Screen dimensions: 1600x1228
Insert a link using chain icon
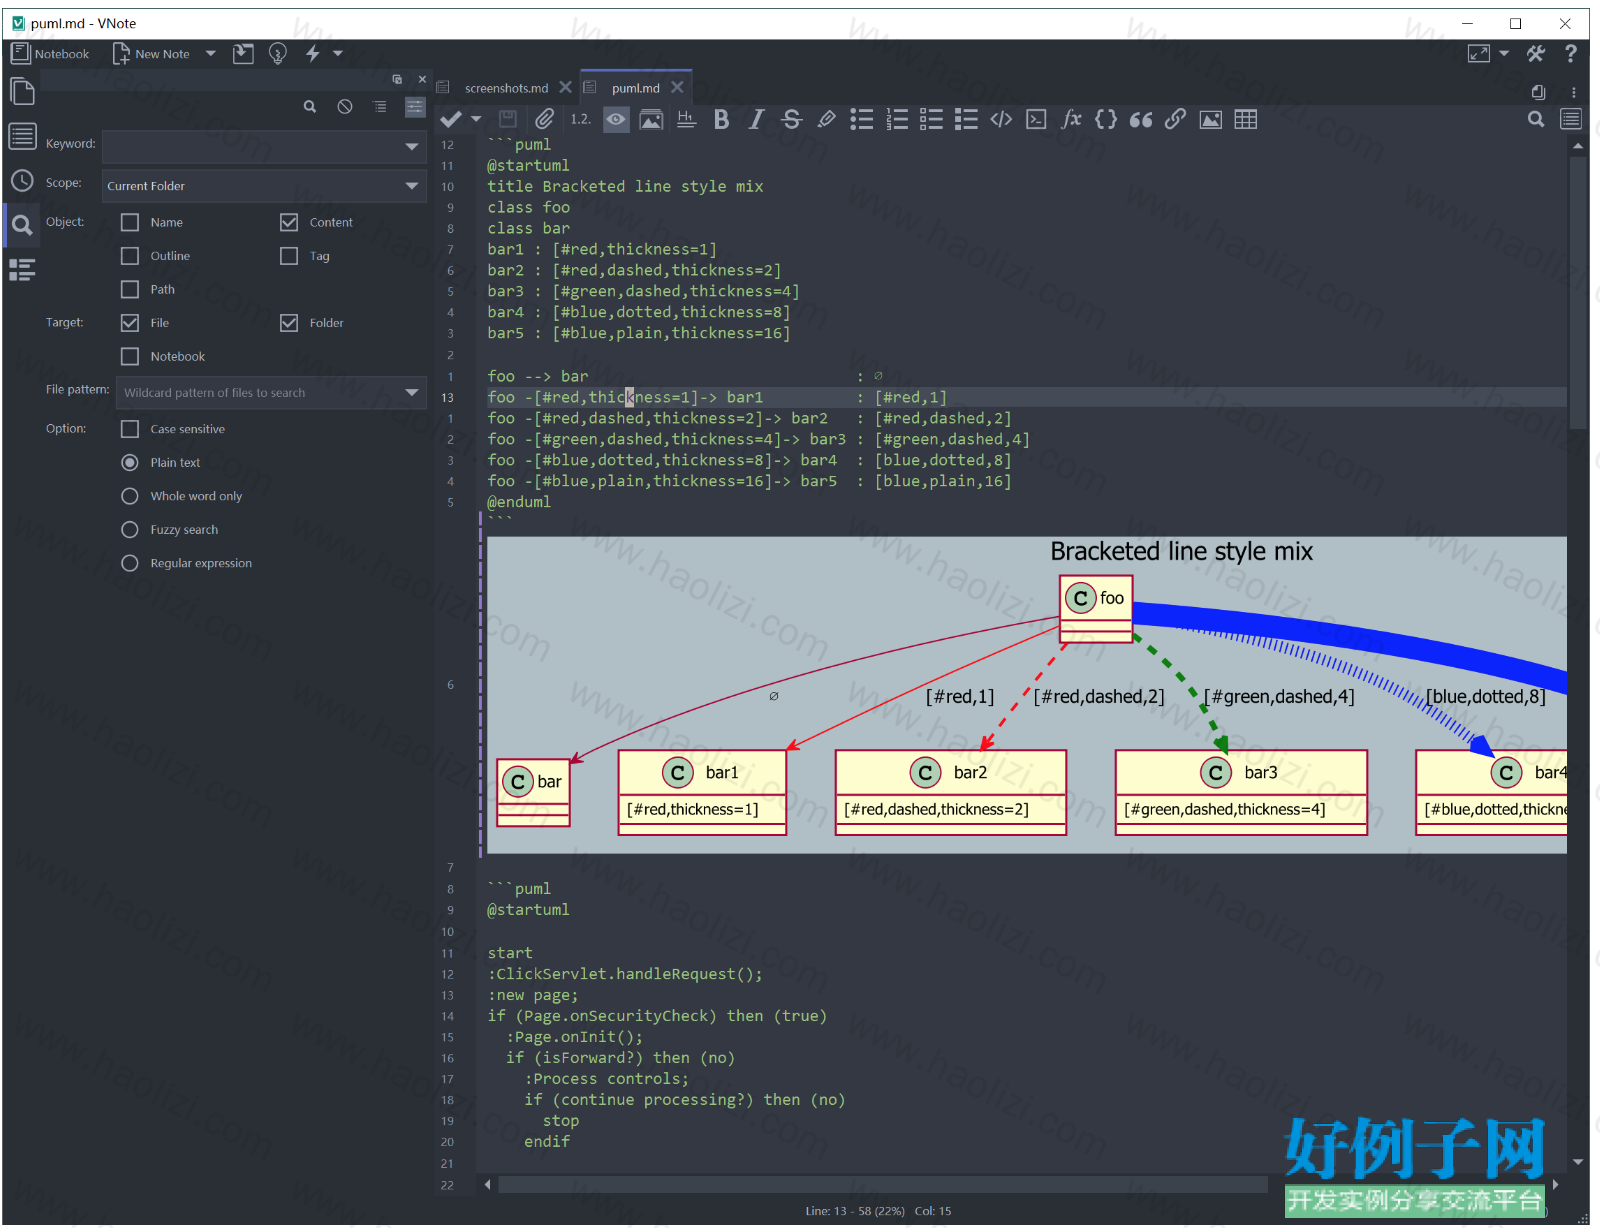1175,120
